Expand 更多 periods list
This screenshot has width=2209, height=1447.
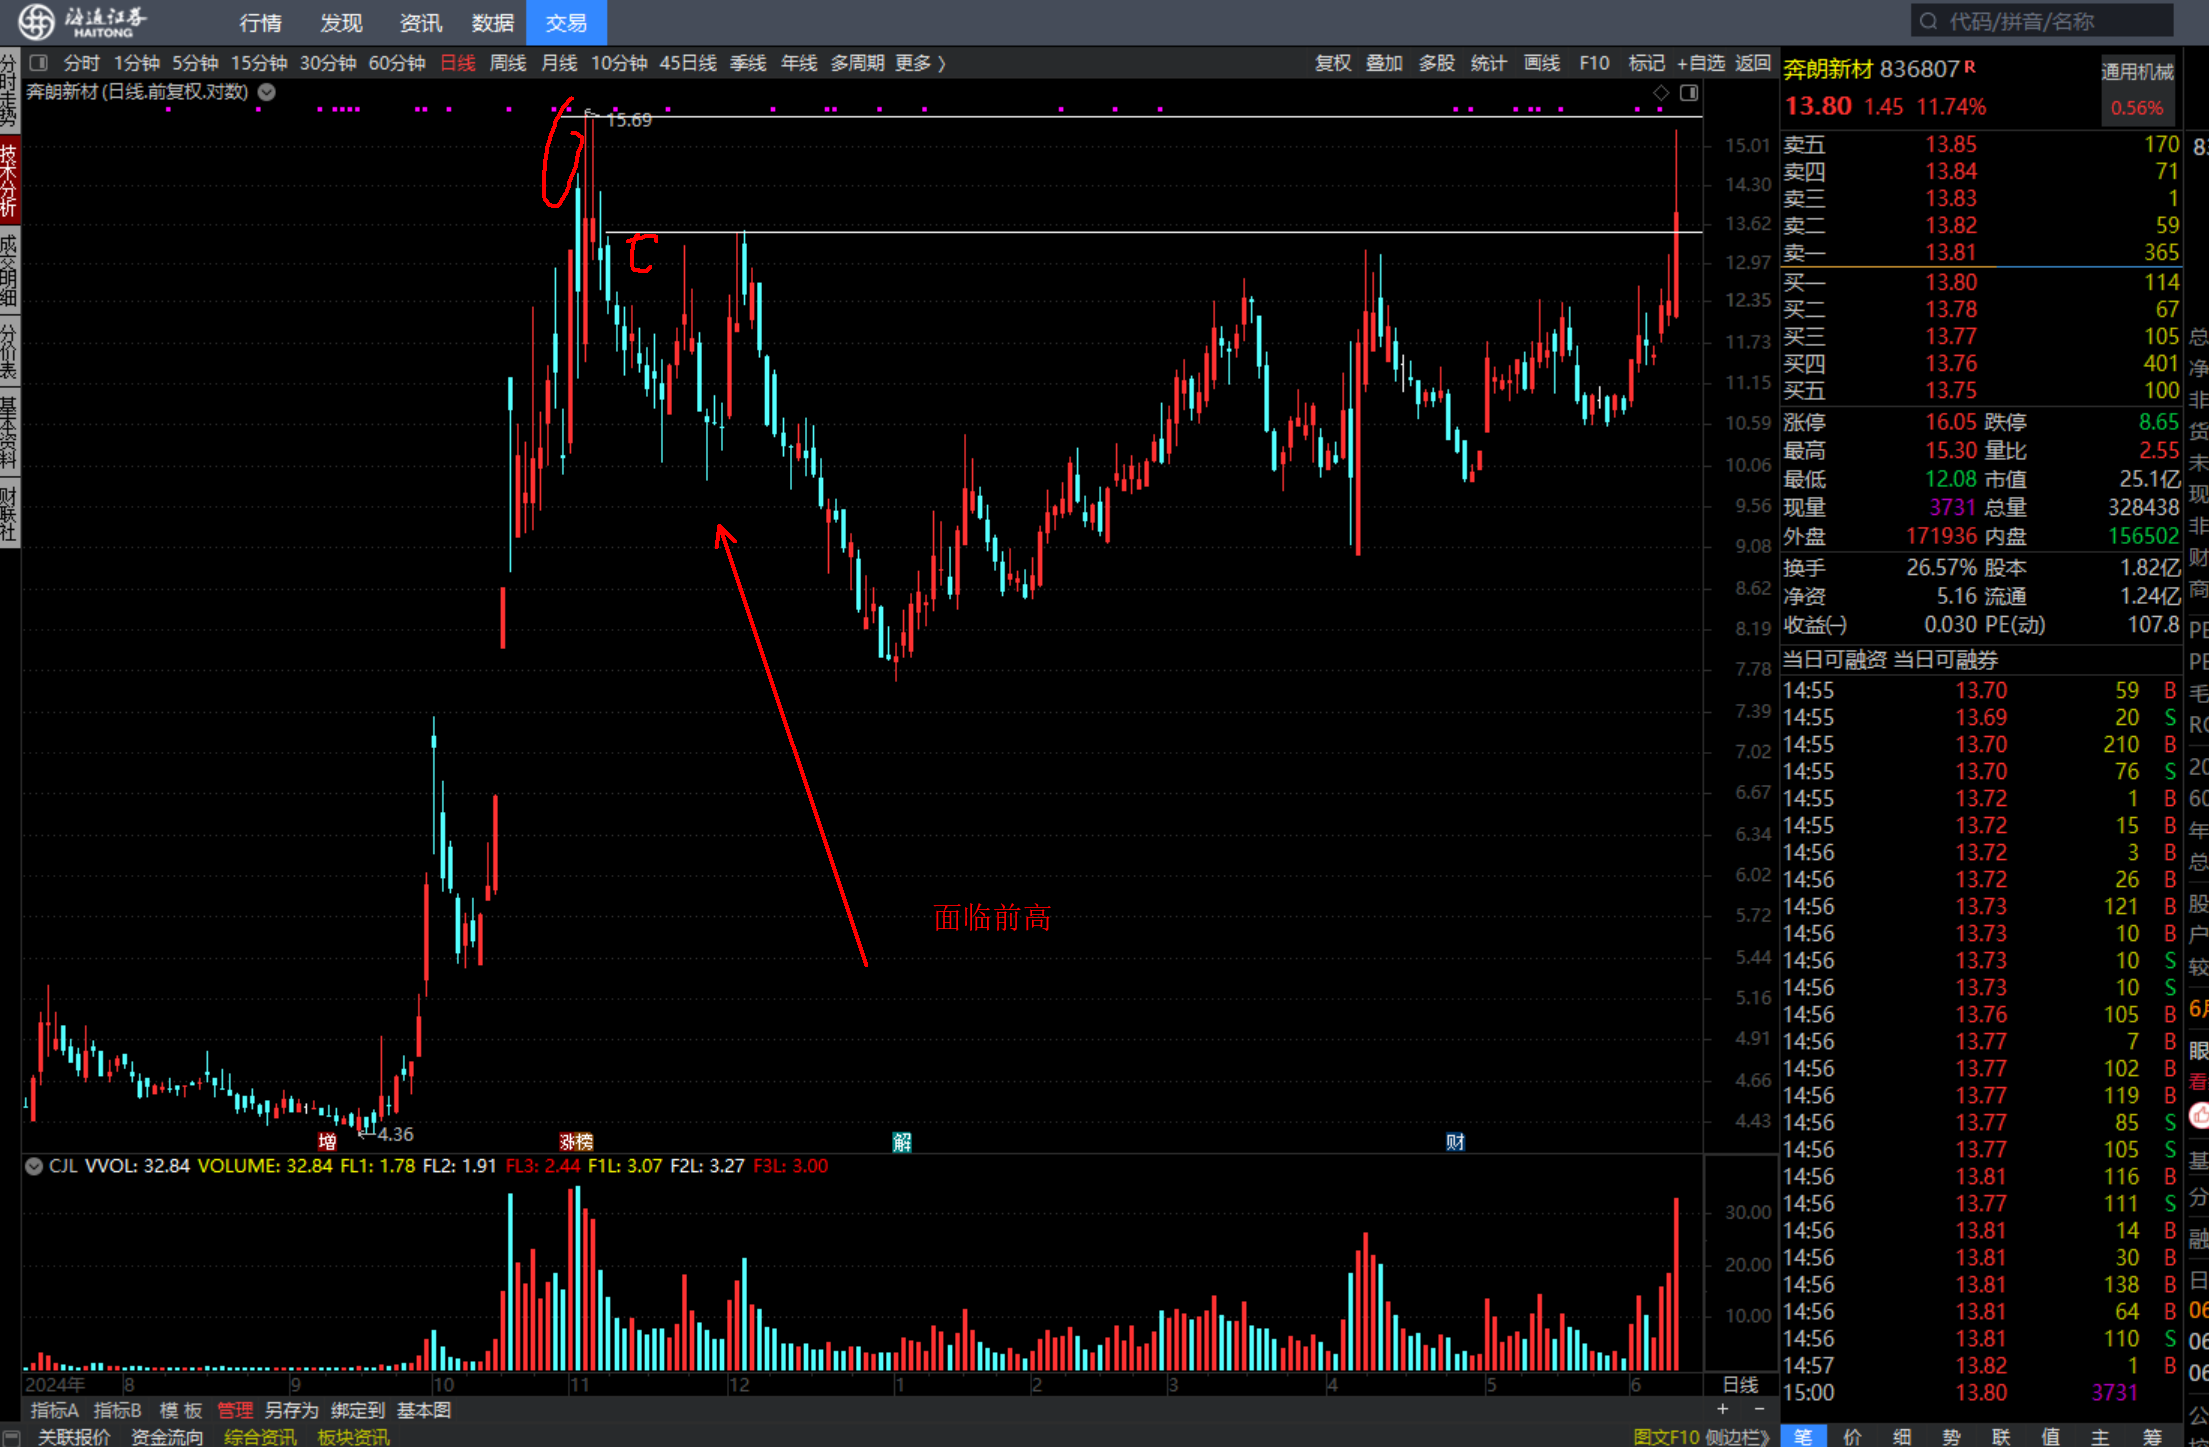(x=920, y=63)
